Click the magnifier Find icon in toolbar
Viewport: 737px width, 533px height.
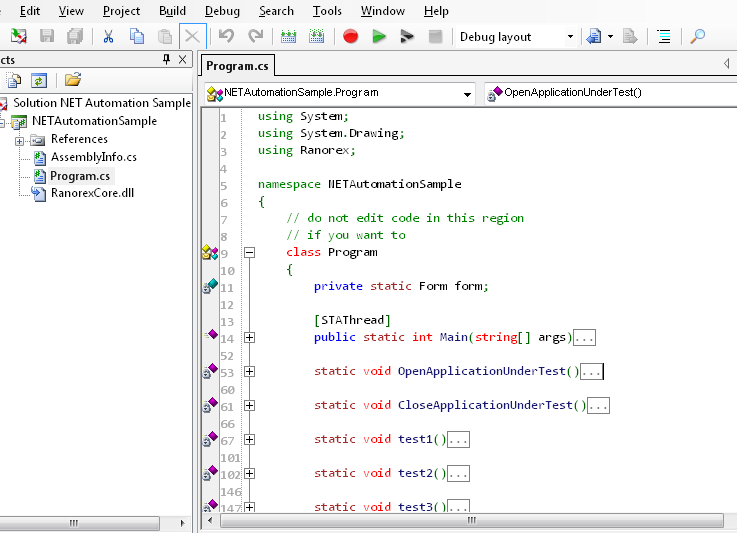pos(697,37)
